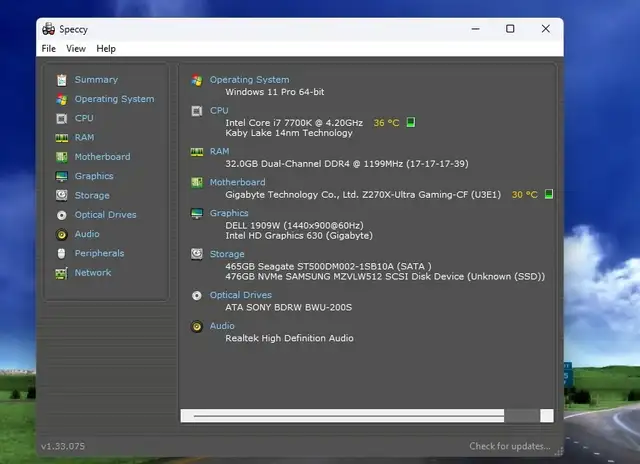Click the CPU heading link in the summary
This screenshot has height=464, width=640.
coord(219,111)
